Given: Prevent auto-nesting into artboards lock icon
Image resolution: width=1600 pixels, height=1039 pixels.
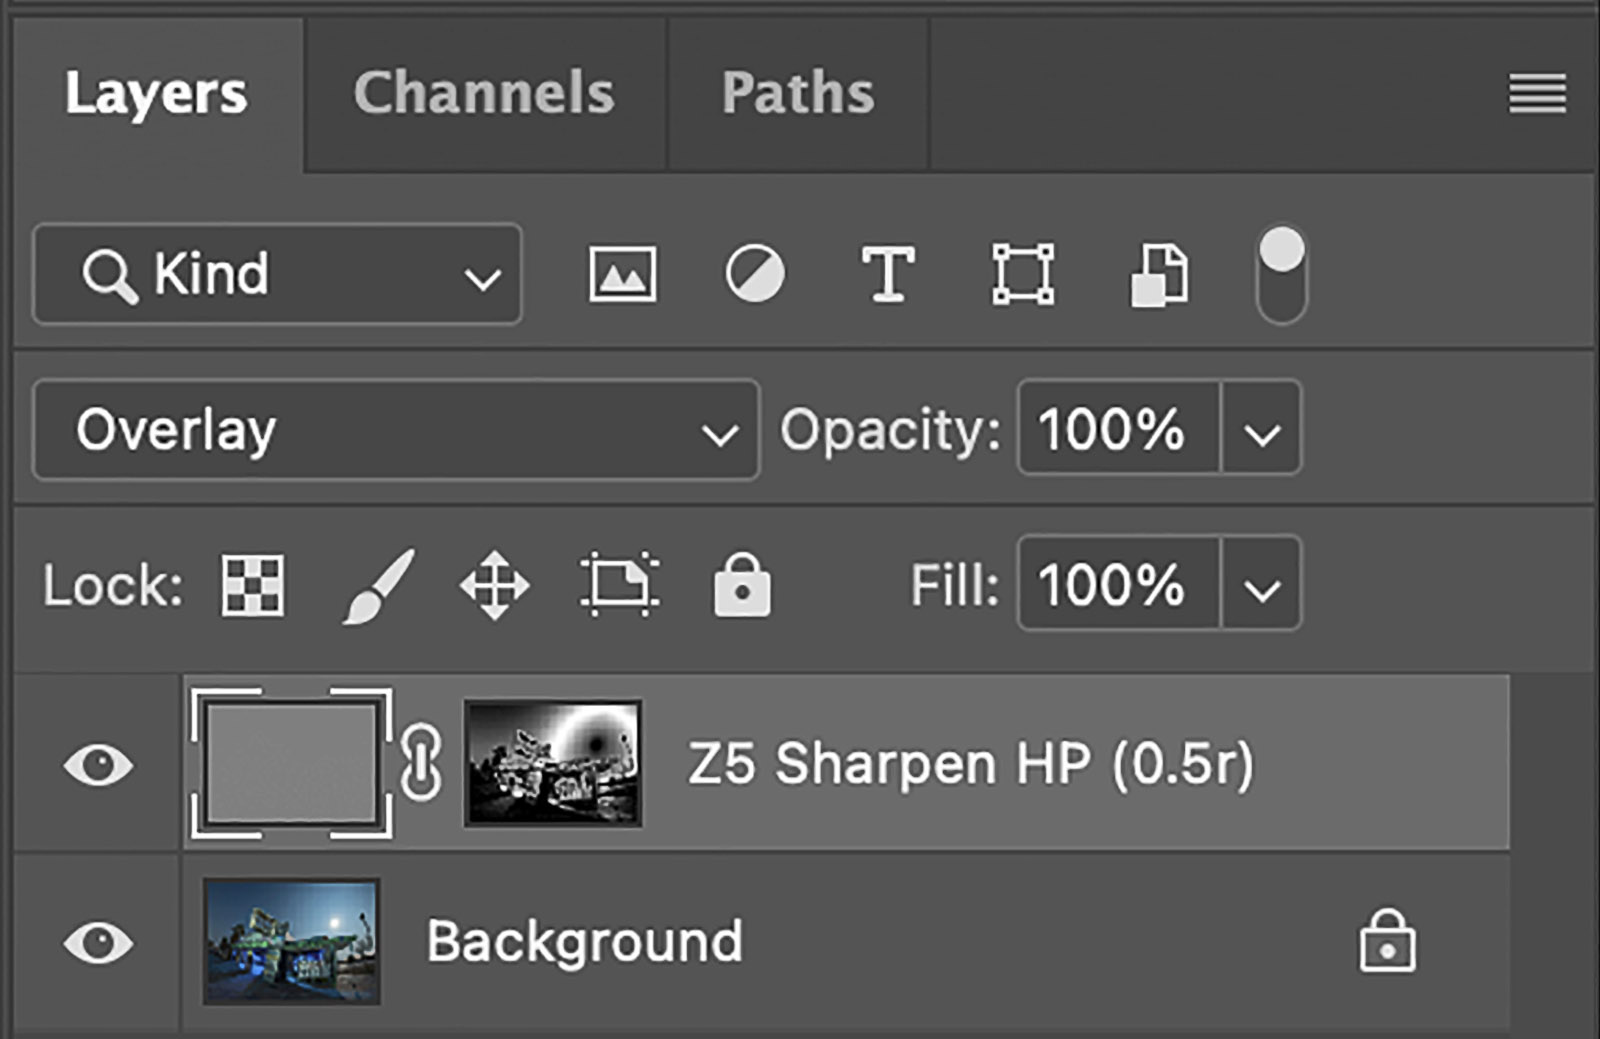Looking at the screenshot, I should pyautogui.click(x=619, y=585).
